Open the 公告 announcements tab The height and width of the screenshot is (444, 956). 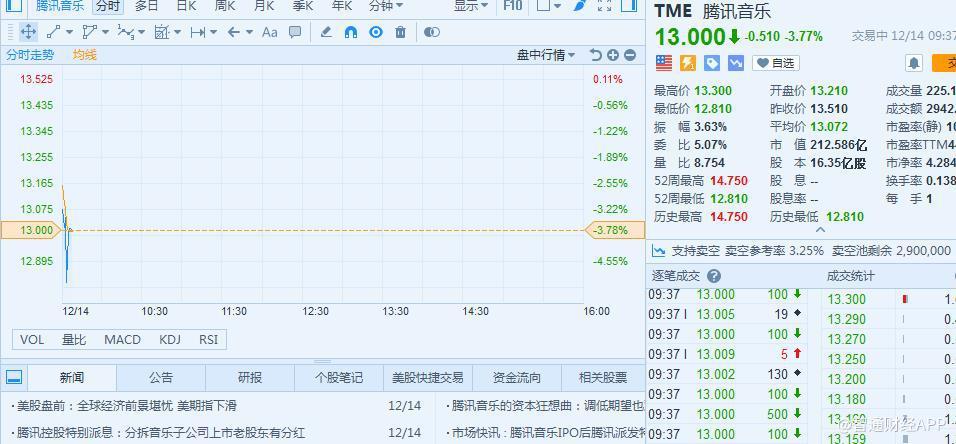coord(161,378)
